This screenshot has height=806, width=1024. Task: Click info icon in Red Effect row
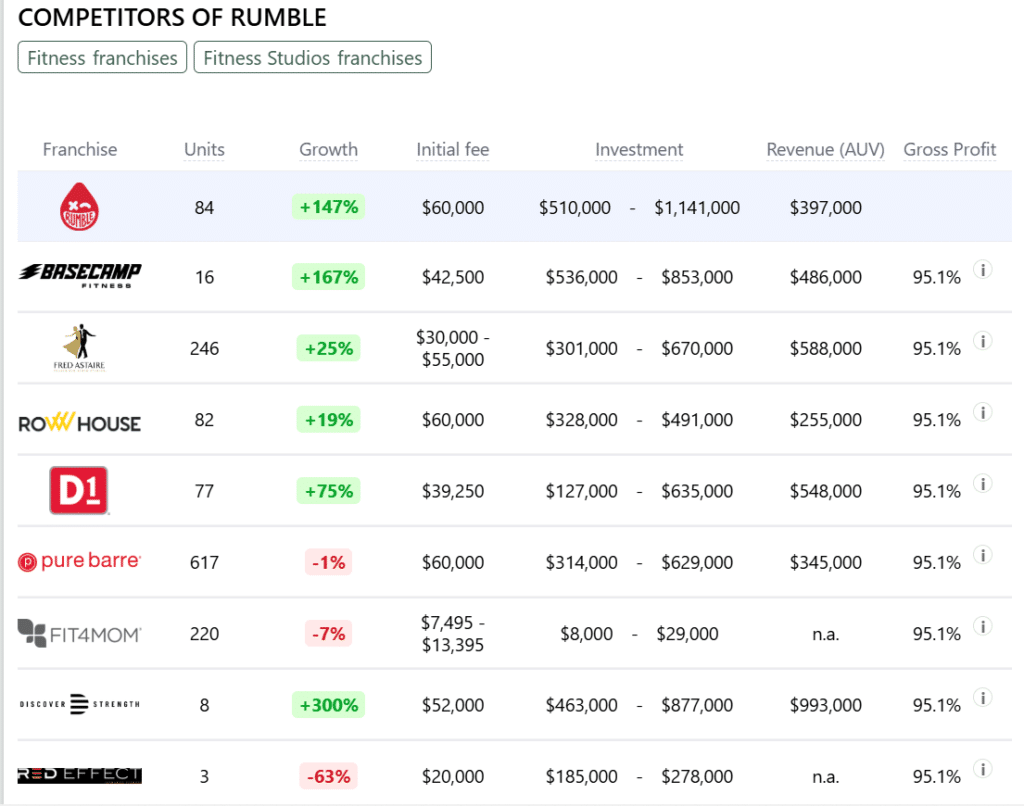point(983,768)
